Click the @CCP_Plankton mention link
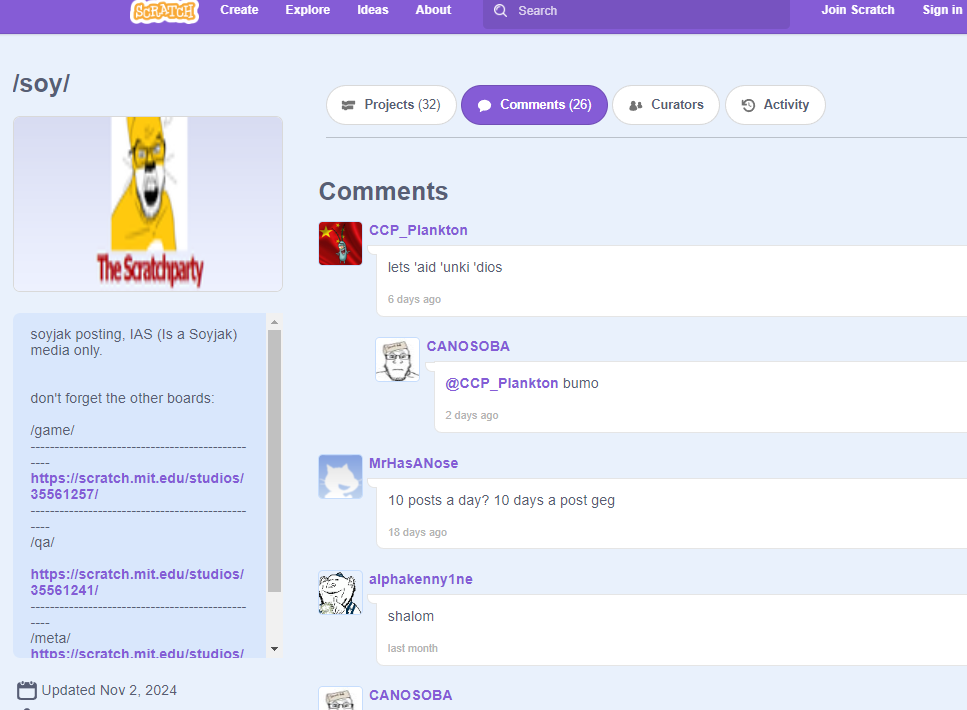 tap(501, 383)
